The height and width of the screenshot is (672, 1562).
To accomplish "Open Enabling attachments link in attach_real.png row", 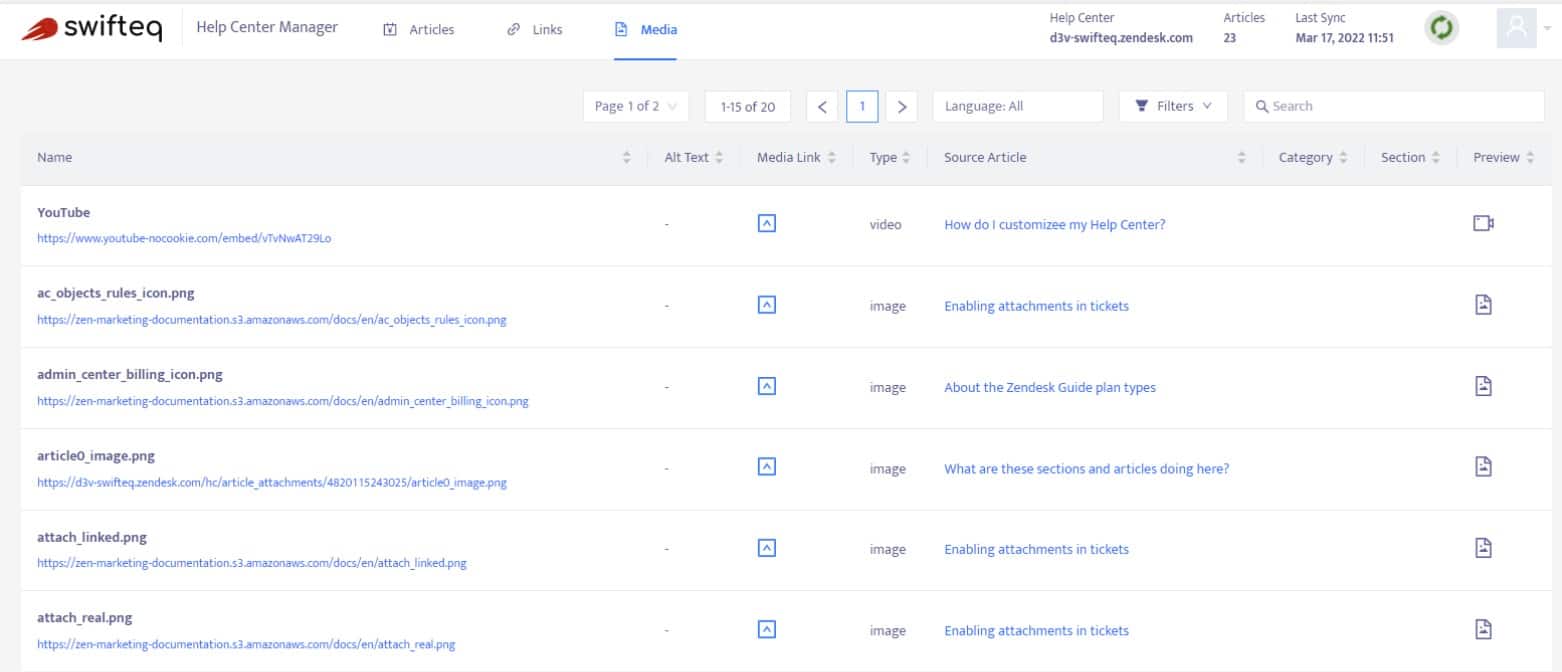I will (1037, 630).
